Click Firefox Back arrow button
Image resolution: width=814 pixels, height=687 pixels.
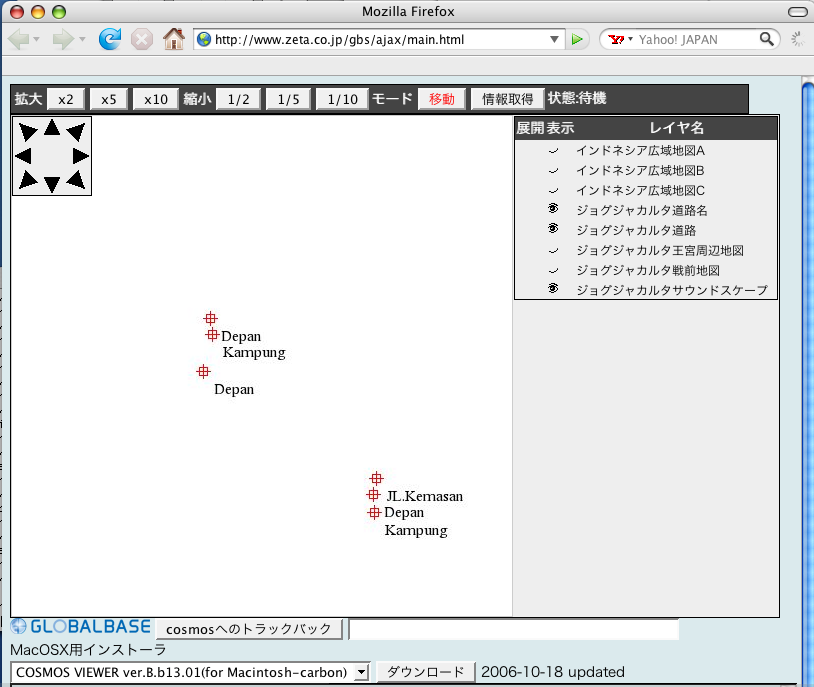tap(19, 39)
